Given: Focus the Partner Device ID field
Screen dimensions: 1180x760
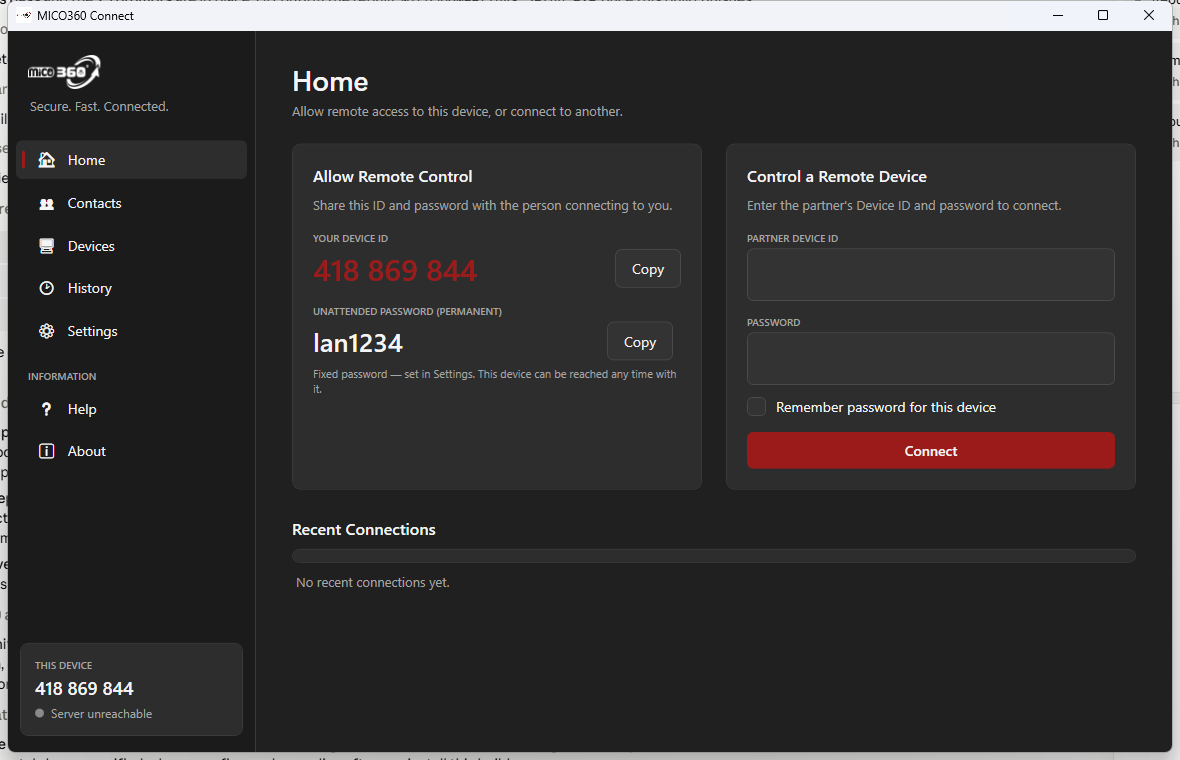Looking at the screenshot, I should [930, 275].
